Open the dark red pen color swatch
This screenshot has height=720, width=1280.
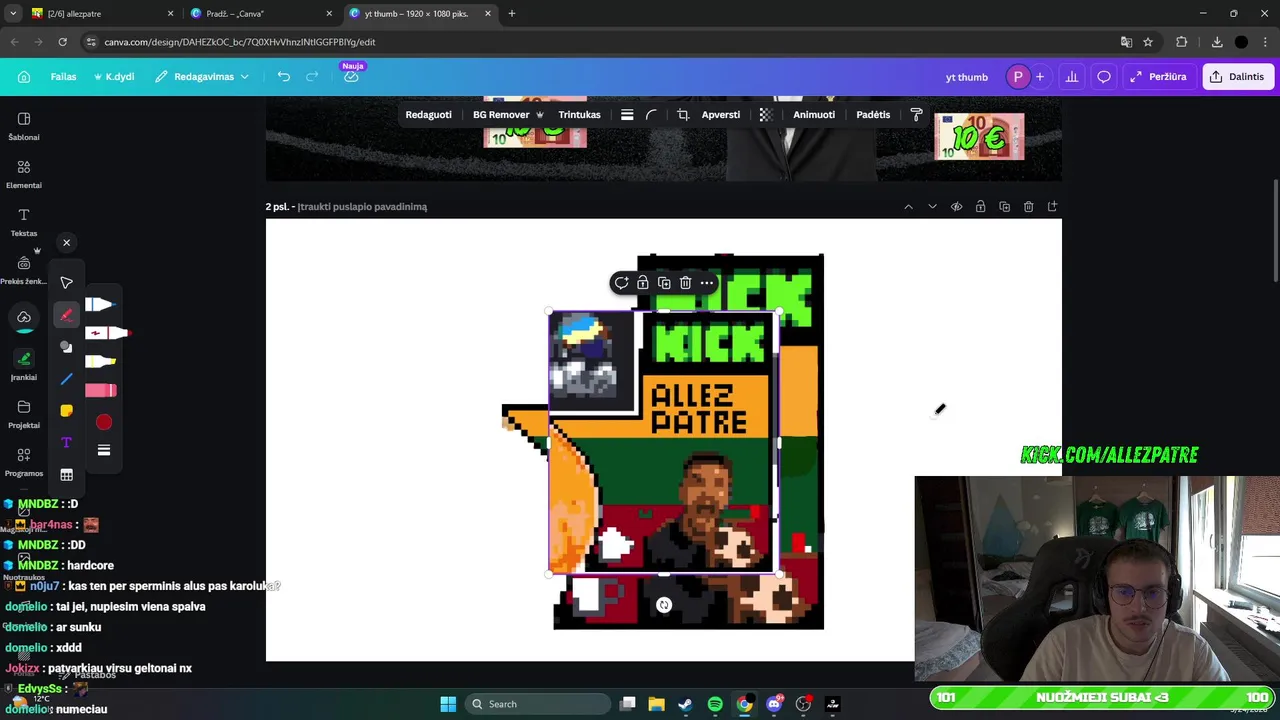point(104,423)
